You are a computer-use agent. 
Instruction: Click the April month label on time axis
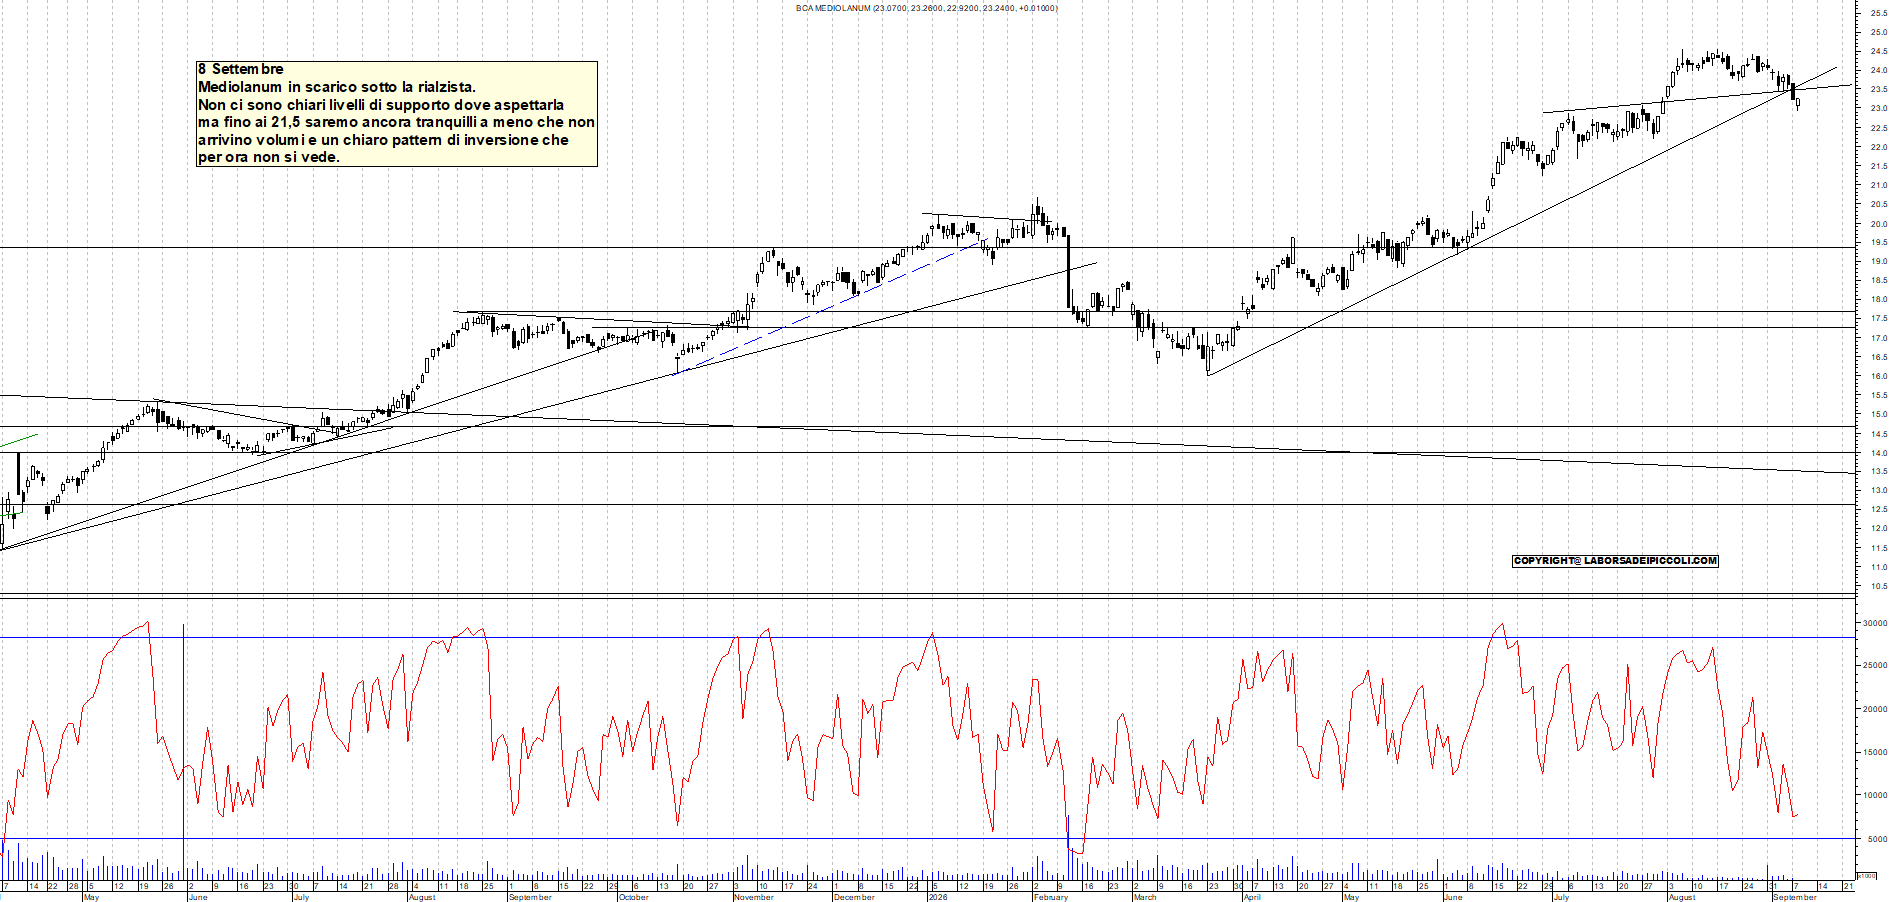1252,897
